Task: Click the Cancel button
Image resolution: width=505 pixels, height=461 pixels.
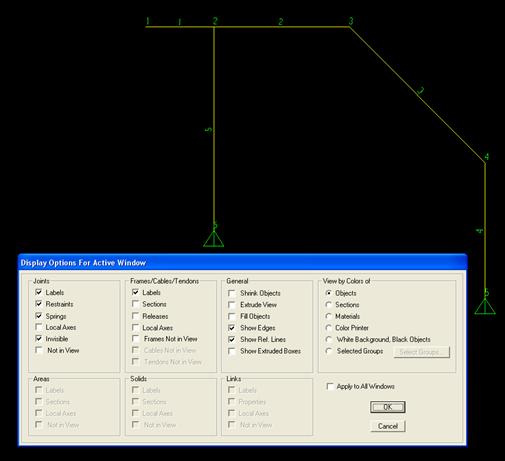Action: pos(388,426)
